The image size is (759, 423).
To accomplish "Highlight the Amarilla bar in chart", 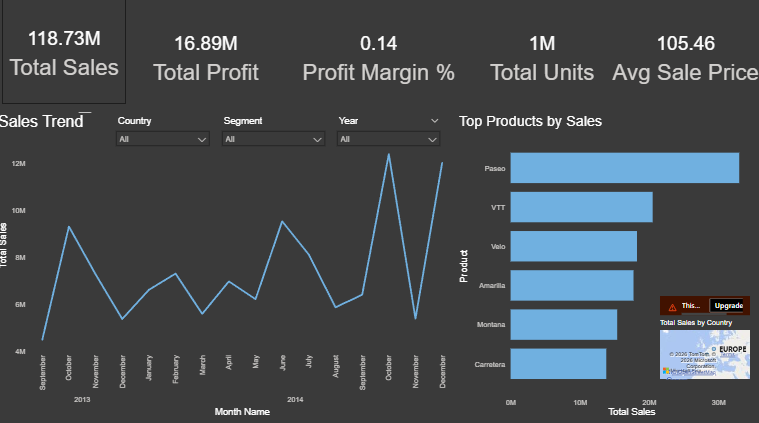I will tap(571, 285).
